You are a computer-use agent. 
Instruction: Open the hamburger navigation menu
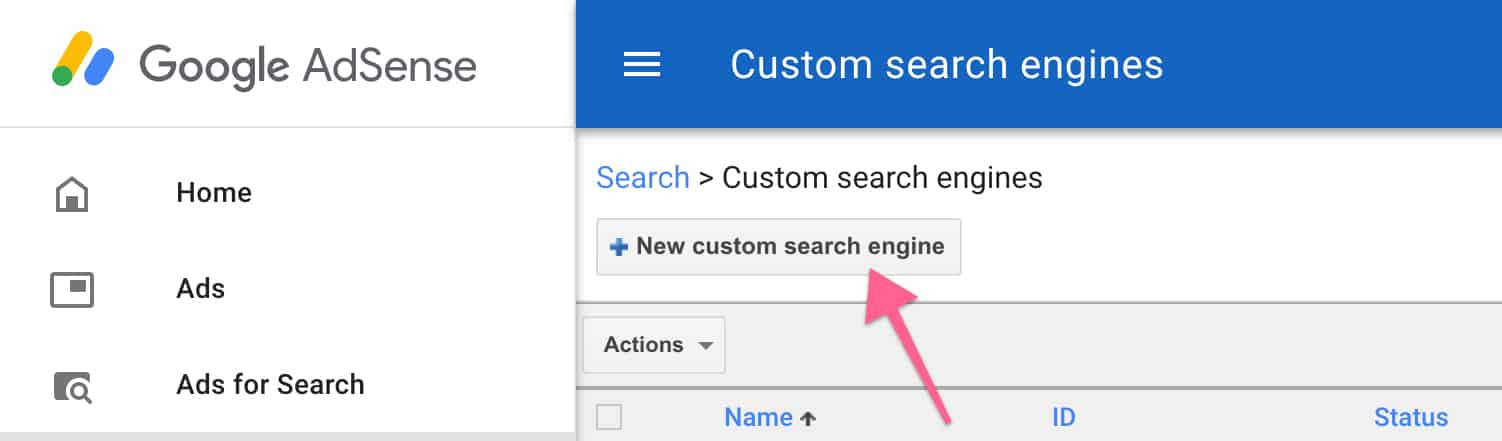(642, 65)
